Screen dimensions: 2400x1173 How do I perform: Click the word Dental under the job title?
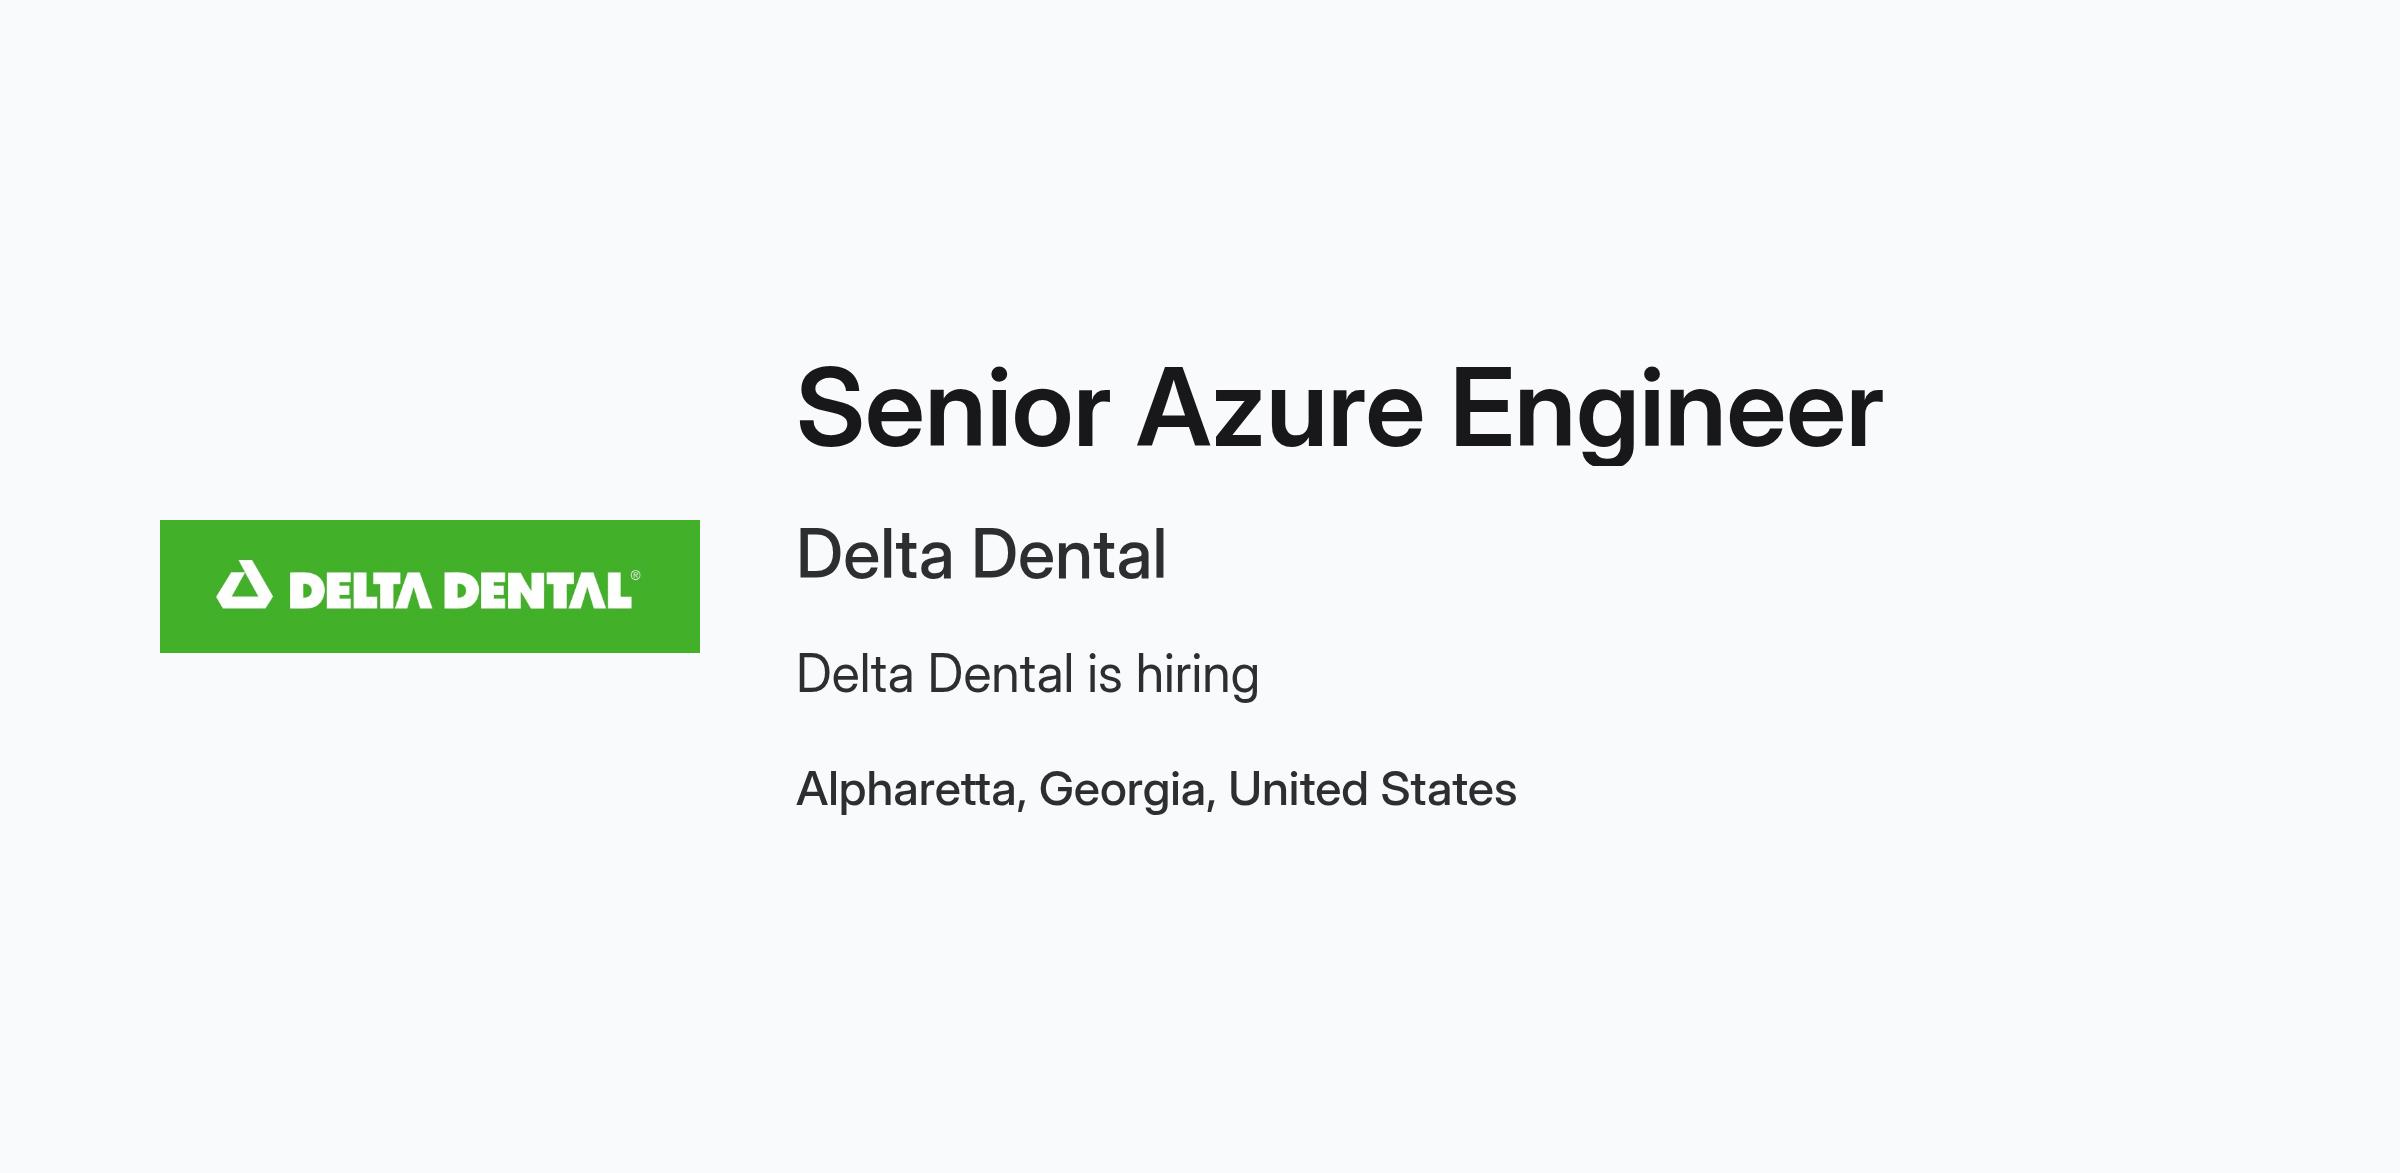[1069, 554]
